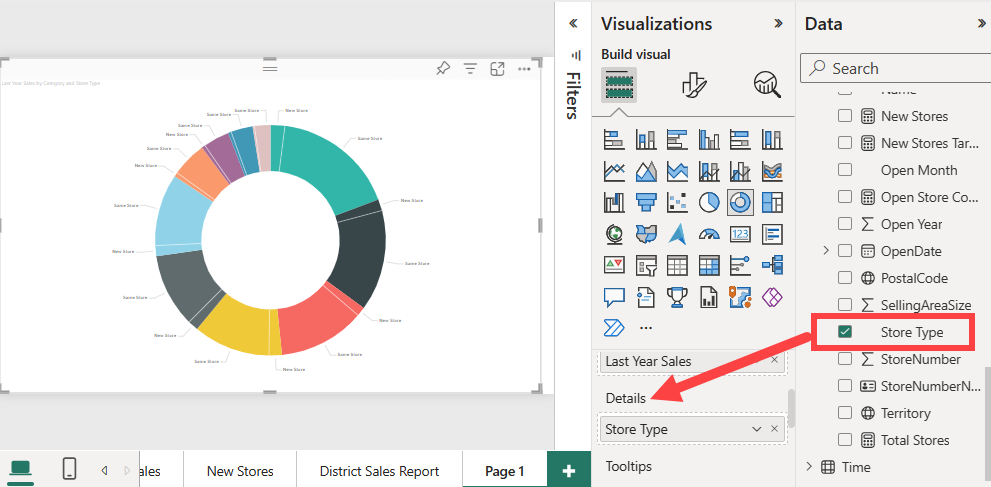
Task: Choose the Funnel visual
Action: click(646, 202)
